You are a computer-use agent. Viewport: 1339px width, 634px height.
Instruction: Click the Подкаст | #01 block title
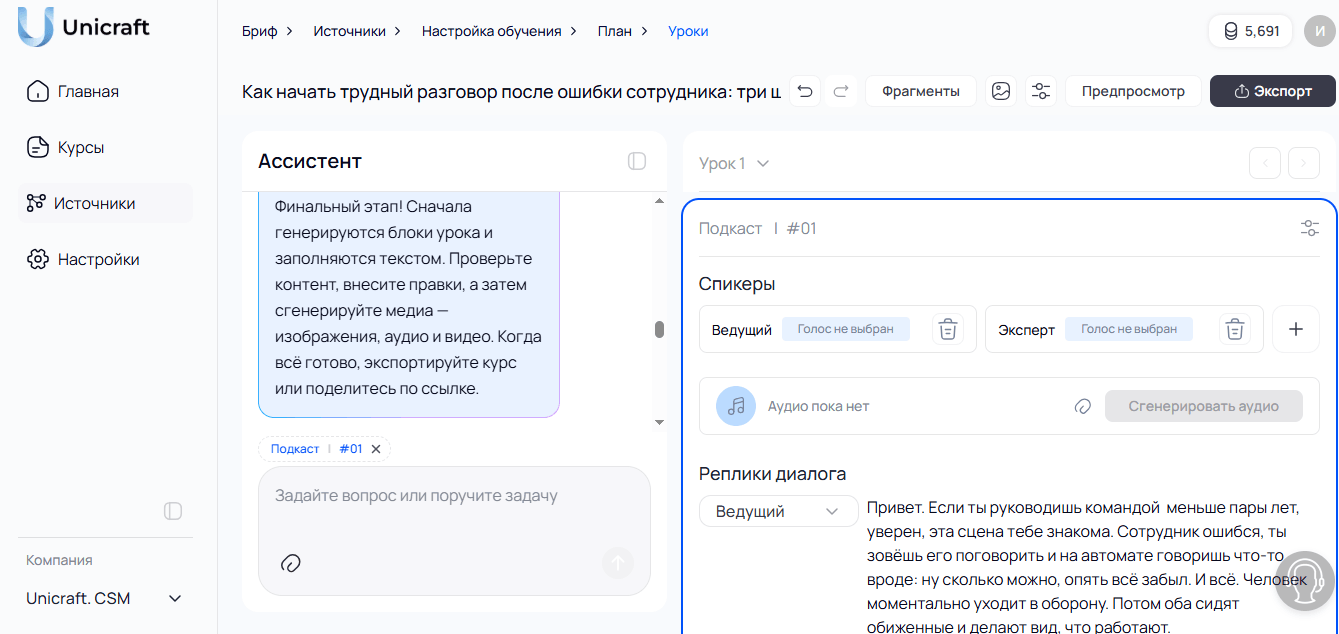[757, 228]
